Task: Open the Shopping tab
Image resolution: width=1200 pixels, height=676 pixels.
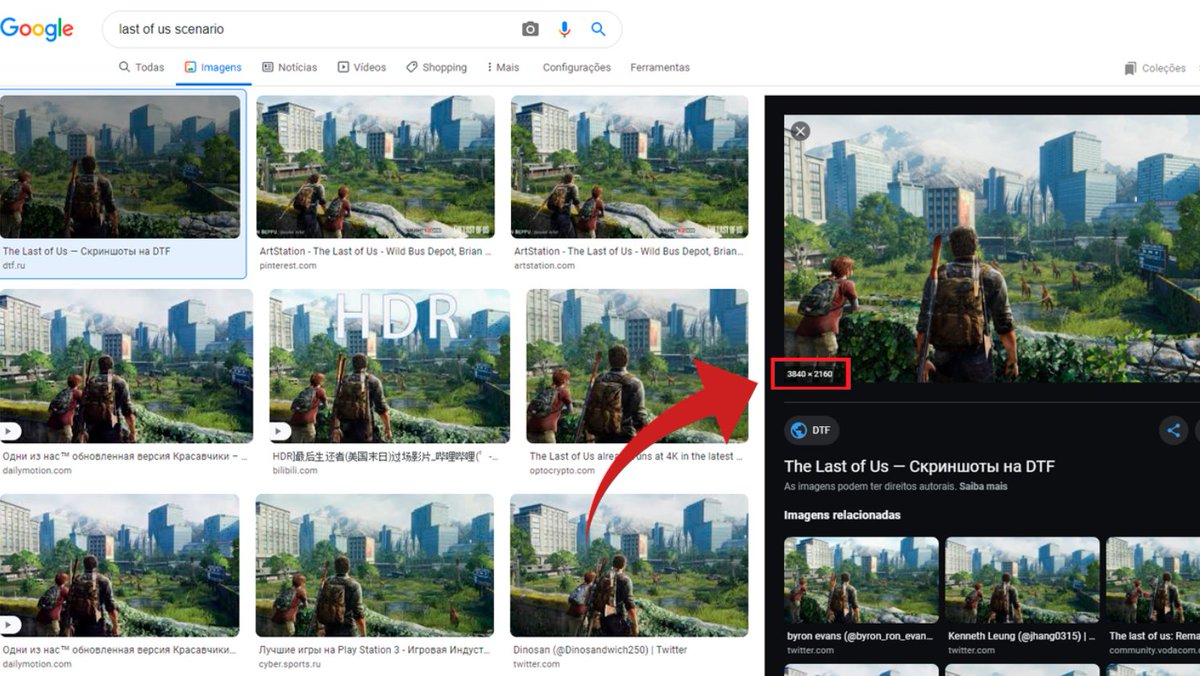Action: pyautogui.click(x=436, y=67)
